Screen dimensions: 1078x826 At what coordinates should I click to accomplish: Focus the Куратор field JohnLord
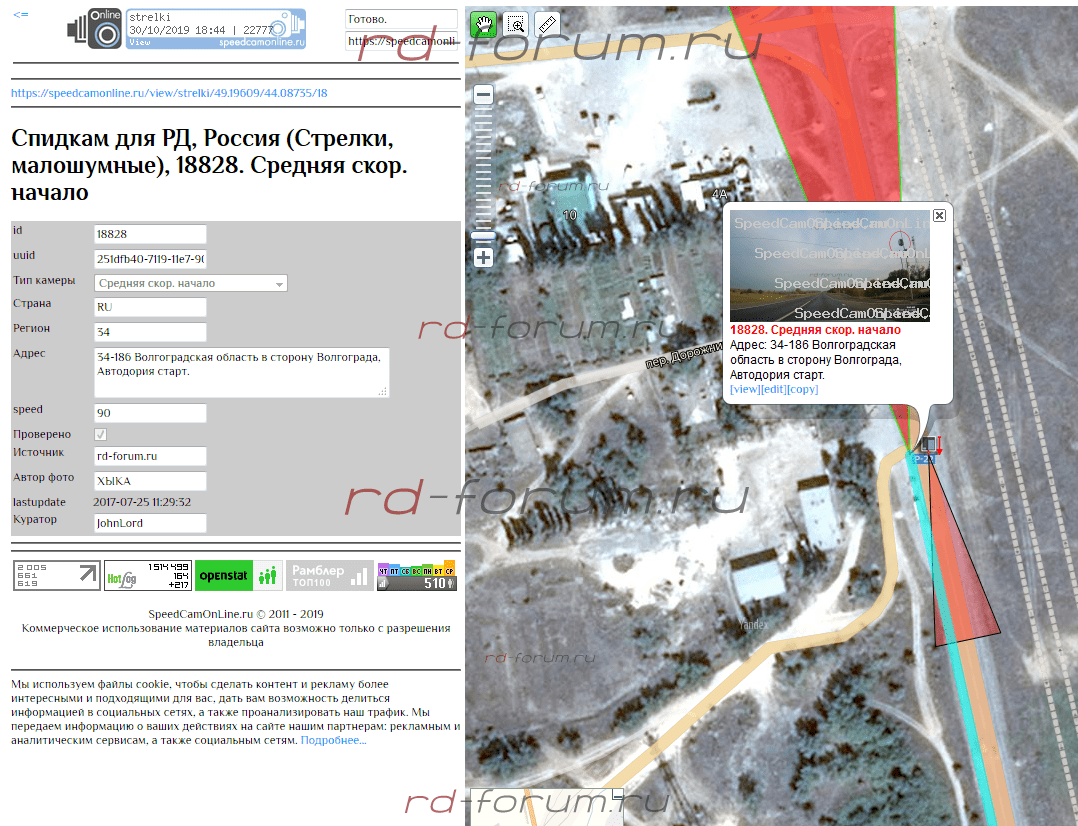click(x=150, y=523)
